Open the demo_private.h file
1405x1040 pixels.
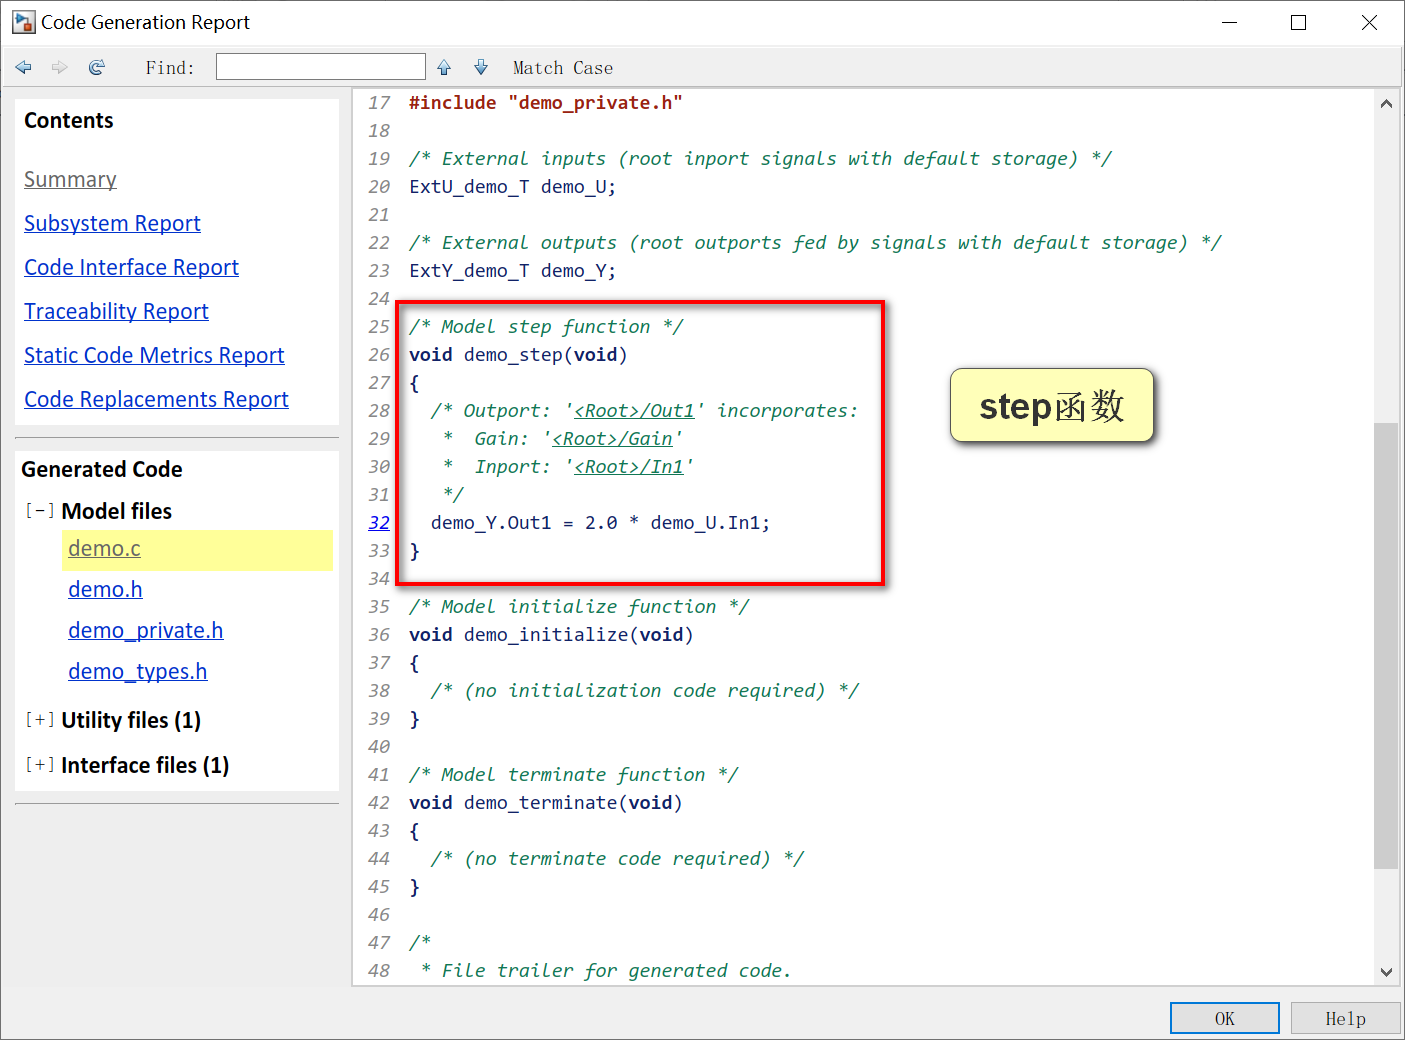click(x=145, y=630)
